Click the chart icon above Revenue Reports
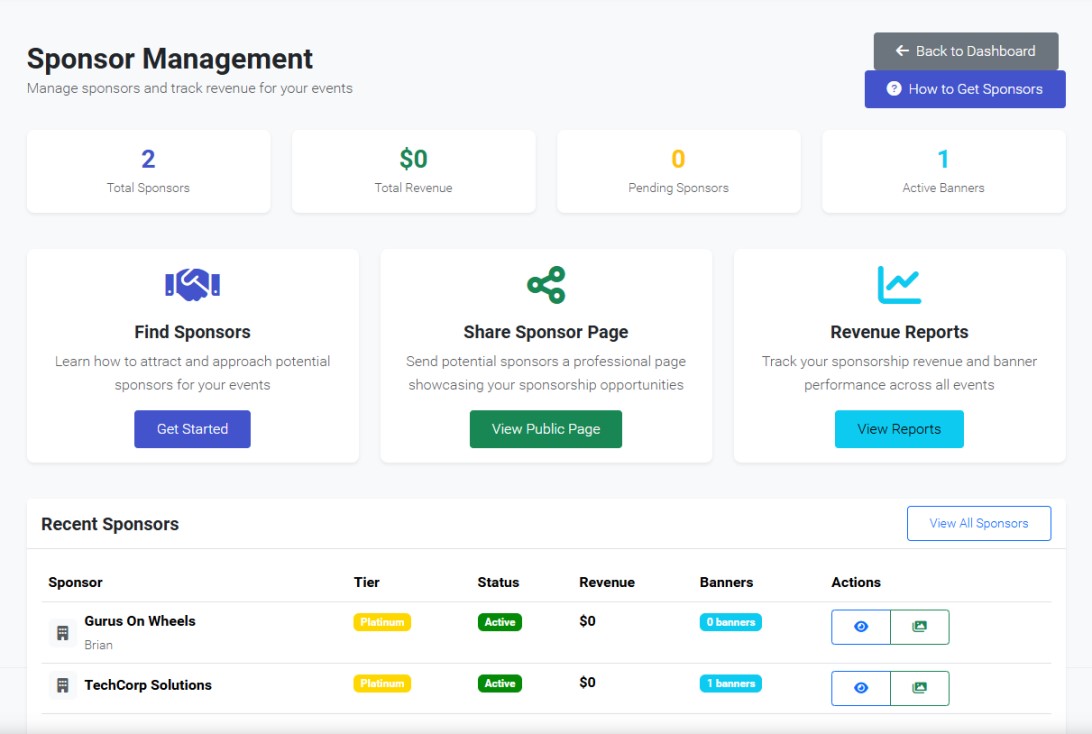Viewport: 1092px width, 734px height. pyautogui.click(x=898, y=285)
